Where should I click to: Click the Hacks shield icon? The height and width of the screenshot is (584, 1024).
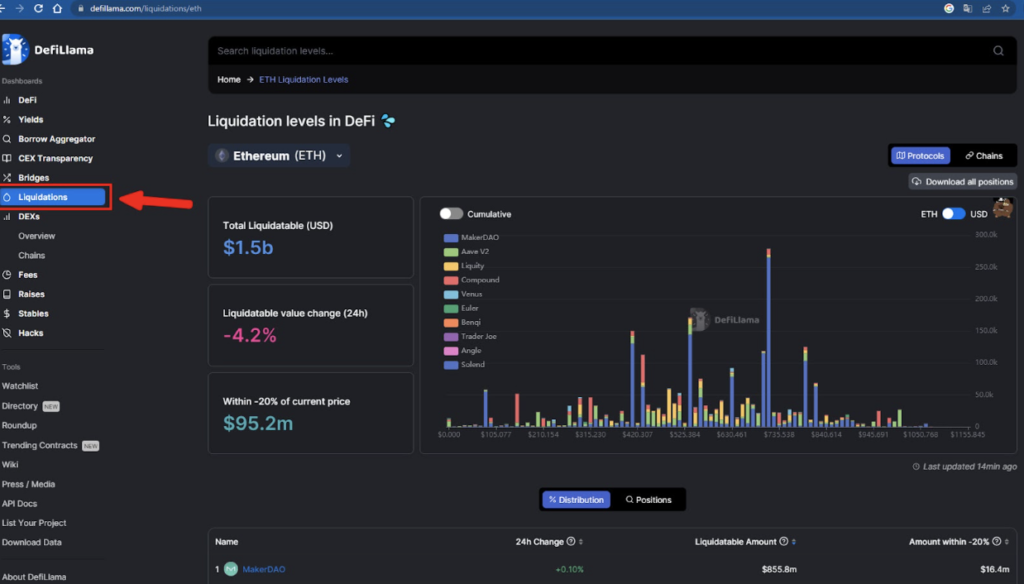click(7, 333)
